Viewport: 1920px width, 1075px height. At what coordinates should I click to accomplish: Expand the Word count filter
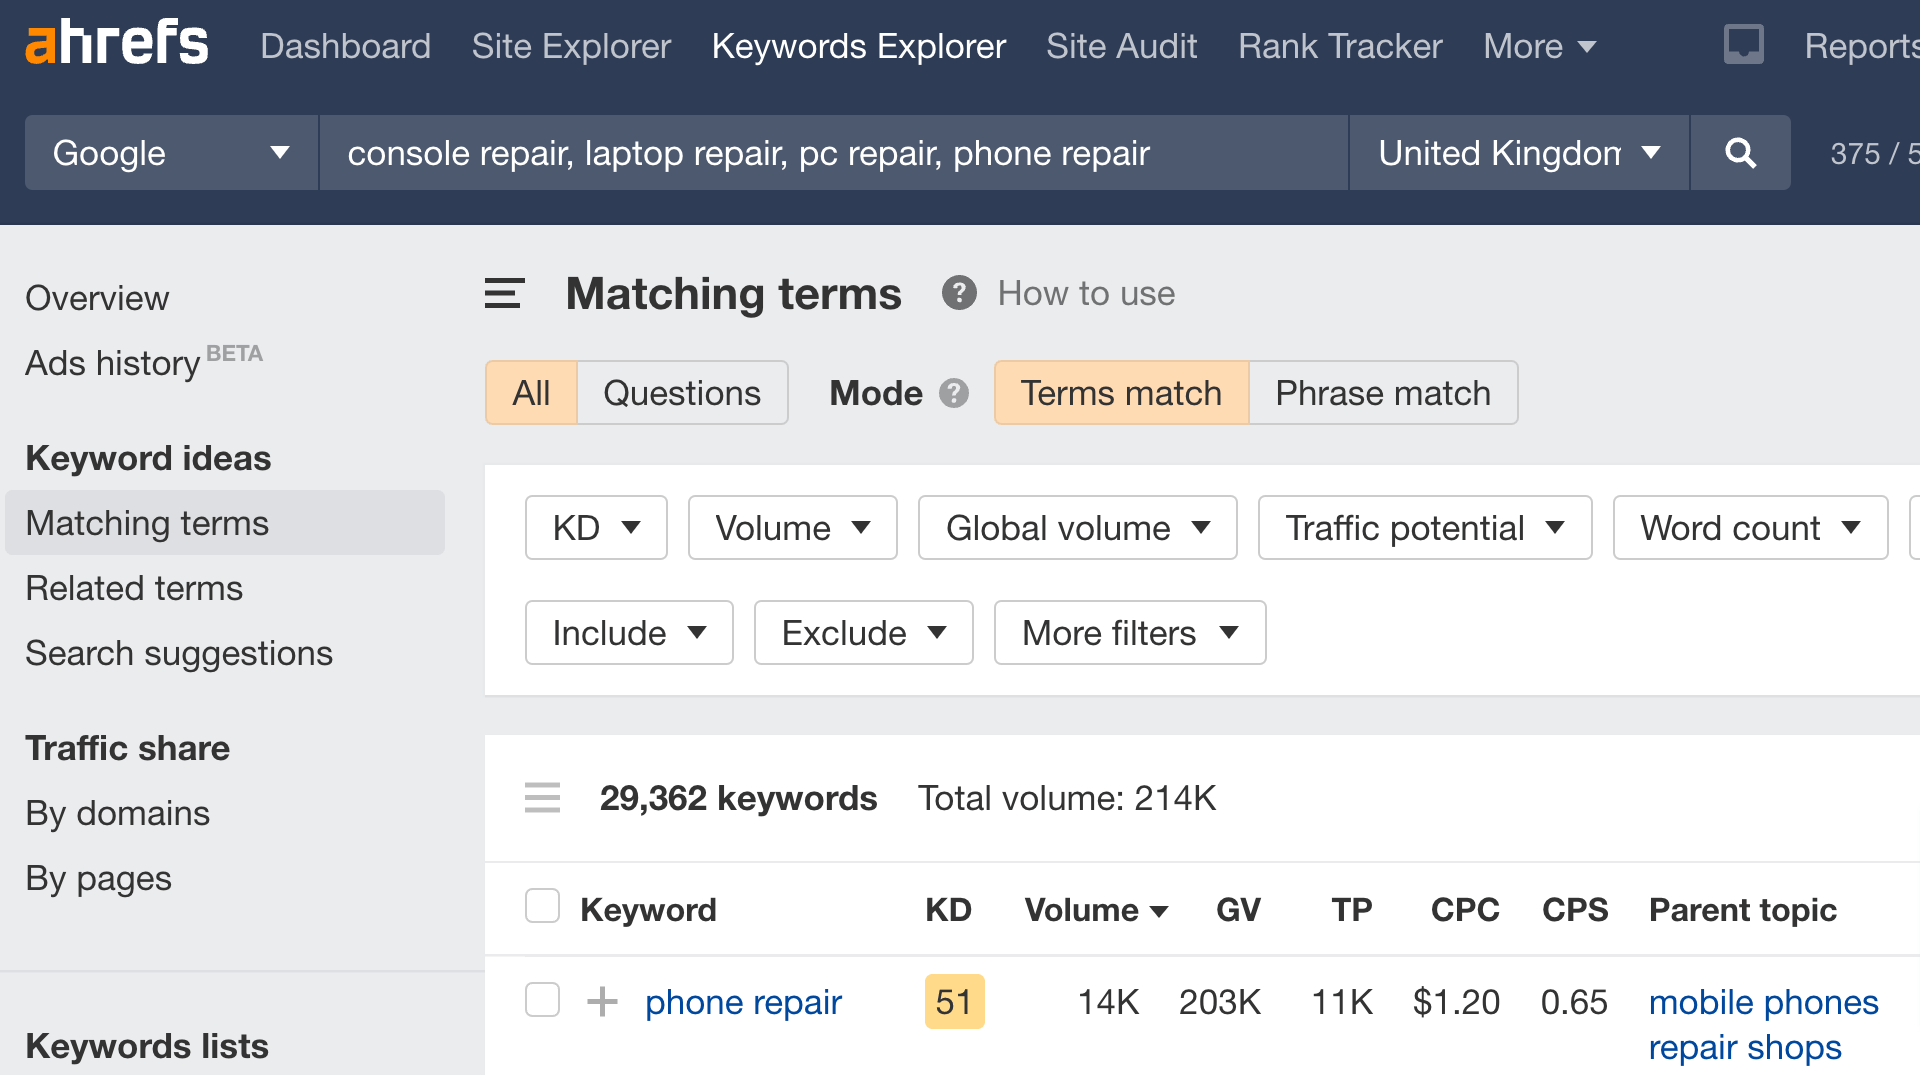point(1749,528)
